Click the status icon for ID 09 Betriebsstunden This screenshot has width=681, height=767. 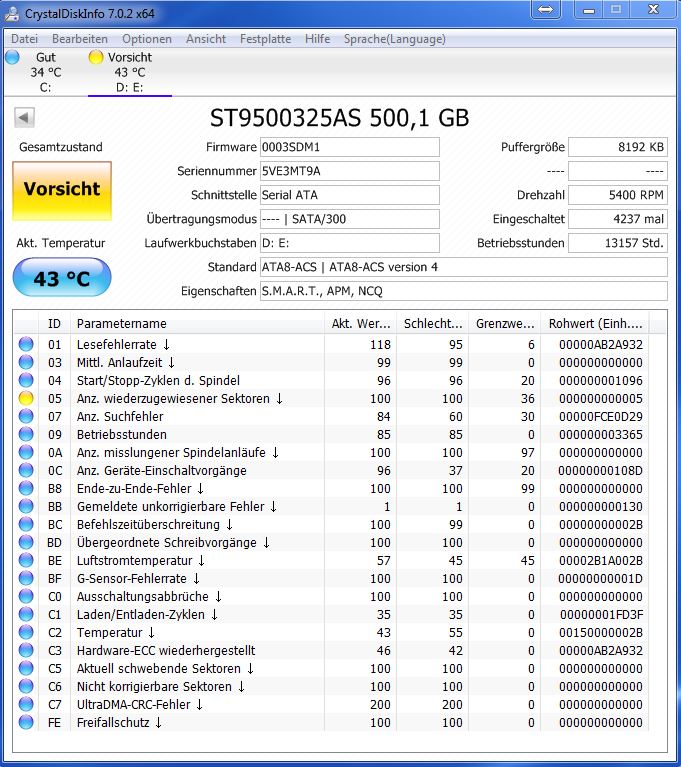[26, 434]
